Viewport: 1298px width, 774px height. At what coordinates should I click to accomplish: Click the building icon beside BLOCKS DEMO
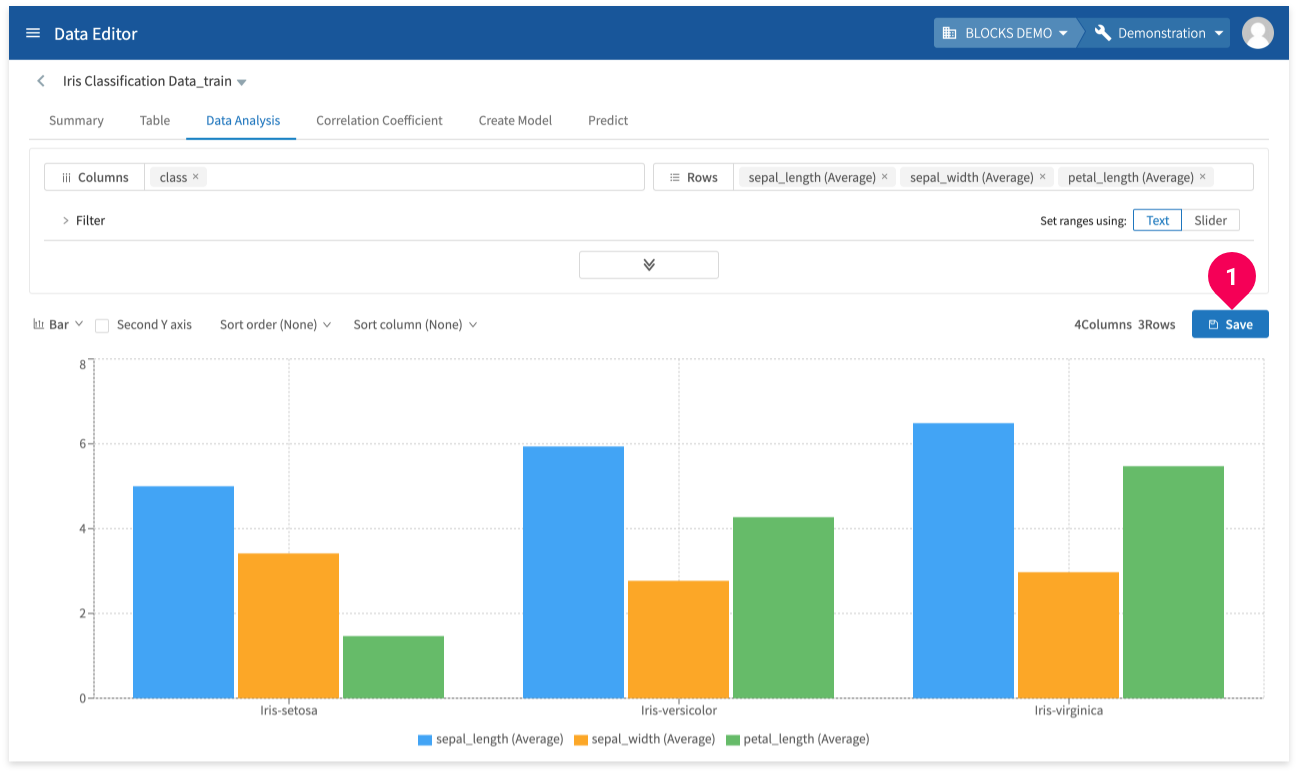coord(950,33)
